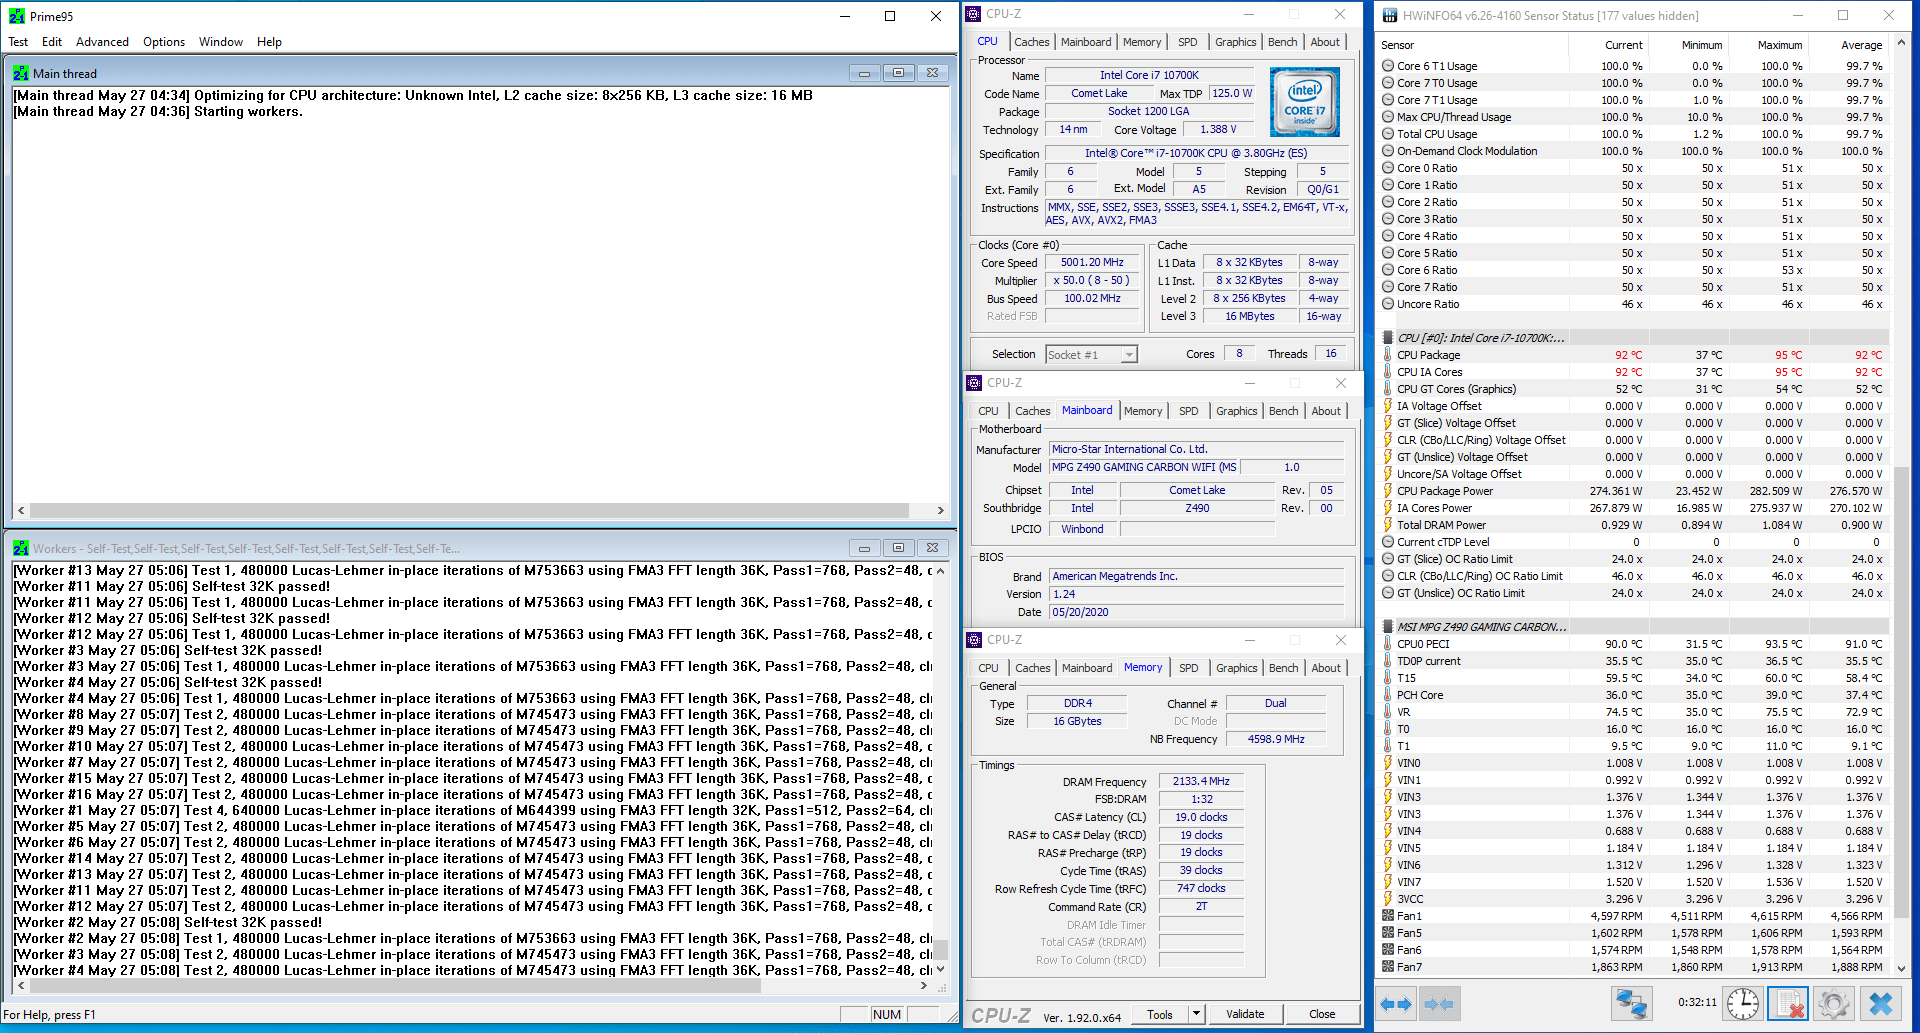Click the Intel Core i7 logo in CPU-Z
Screen dimensions: 1920x1033
[x=1304, y=101]
